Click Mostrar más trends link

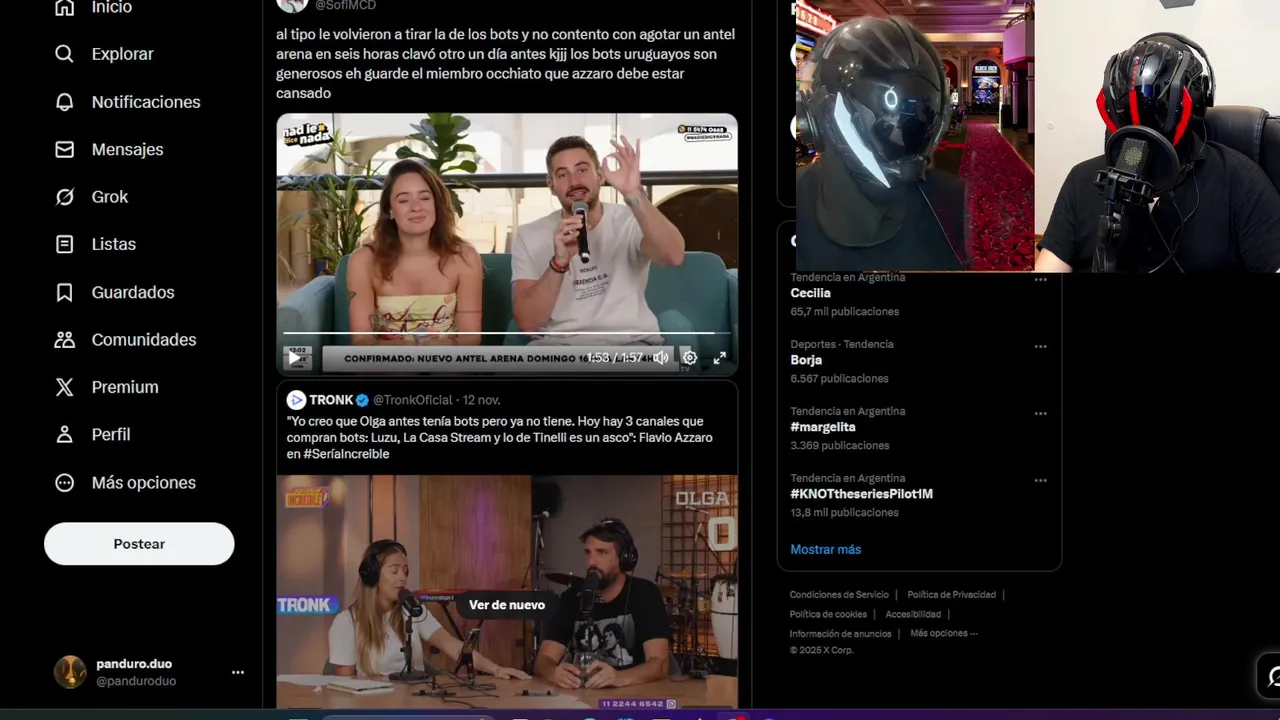pos(825,549)
